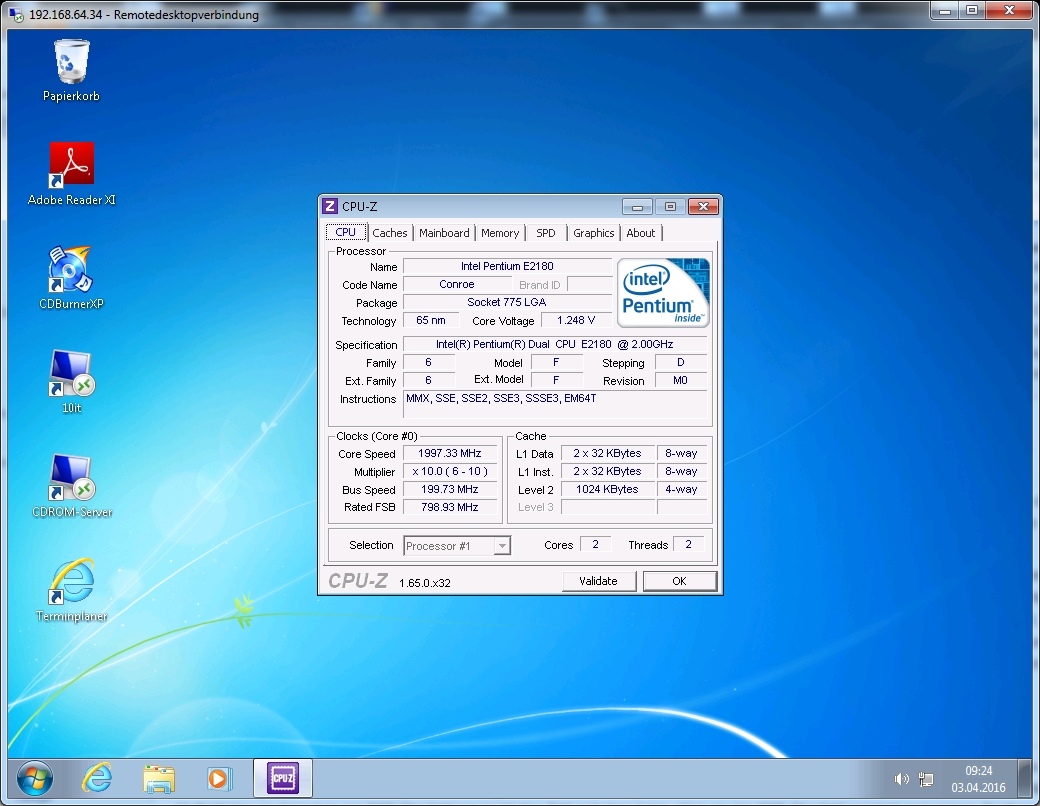Click the CPU-Z title bar Z icon
This screenshot has width=1040, height=806.
pos(330,206)
